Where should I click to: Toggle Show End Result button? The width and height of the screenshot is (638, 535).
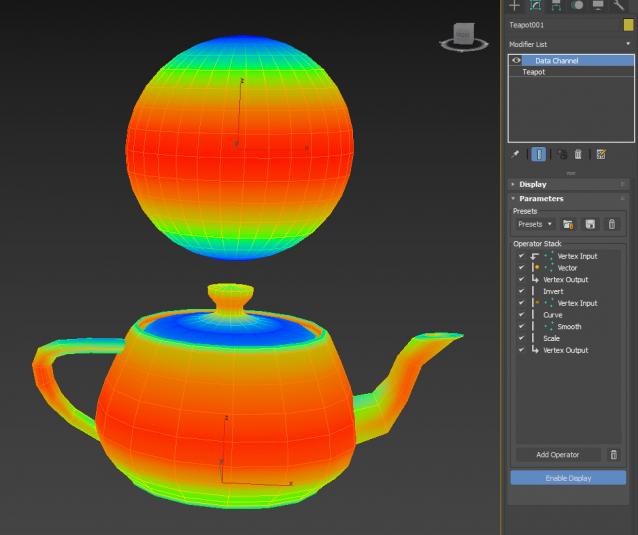coord(539,154)
